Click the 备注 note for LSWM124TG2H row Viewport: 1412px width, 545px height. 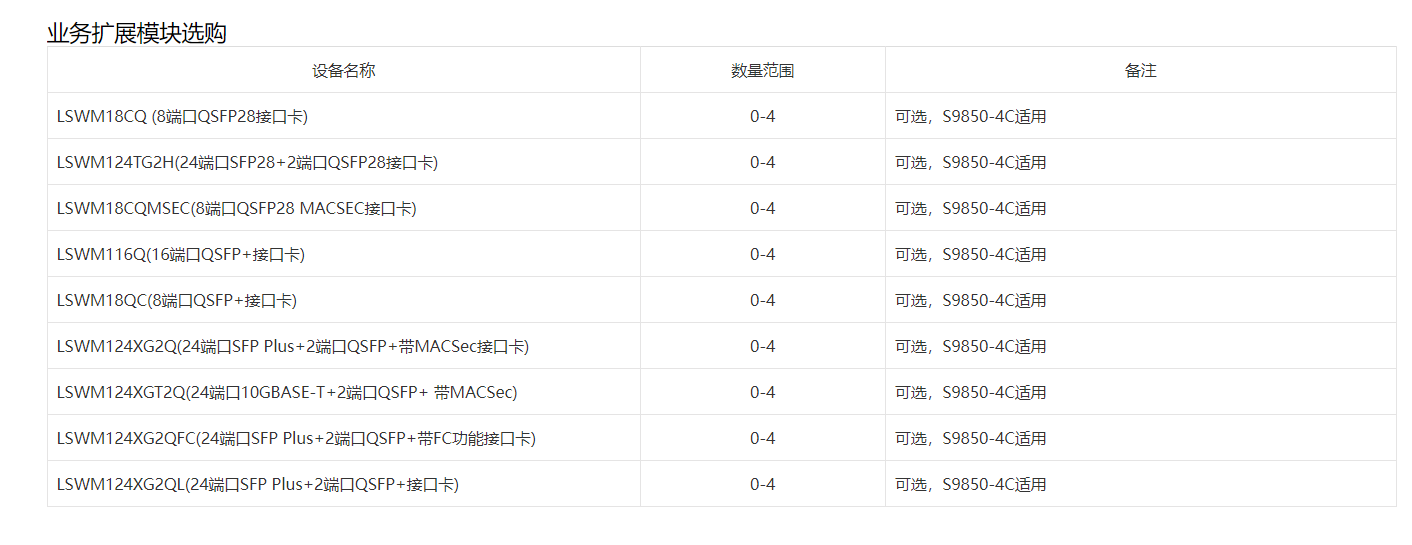970,163
